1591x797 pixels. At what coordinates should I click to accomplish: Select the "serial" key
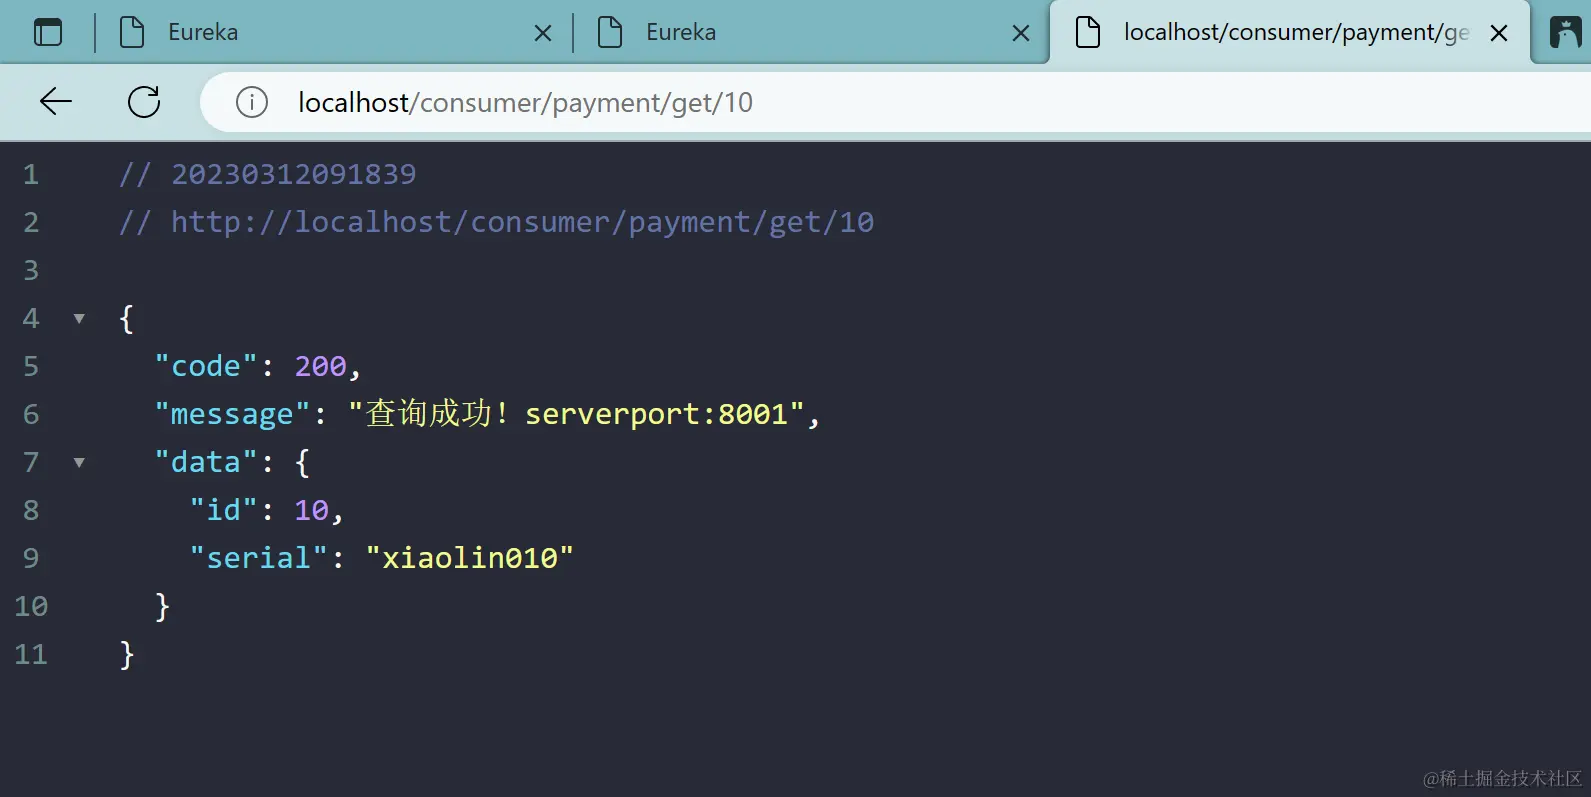(x=259, y=558)
